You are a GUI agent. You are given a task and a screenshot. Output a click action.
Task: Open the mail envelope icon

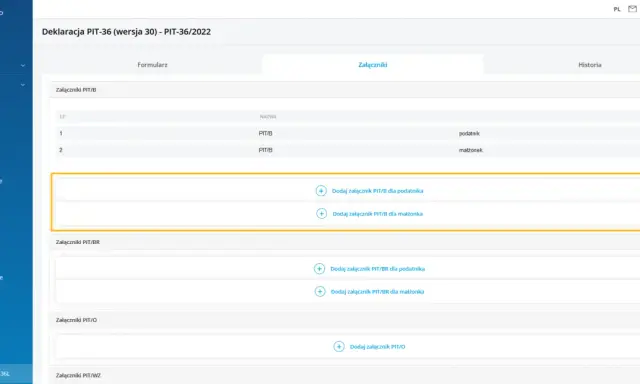pyautogui.click(x=632, y=9)
